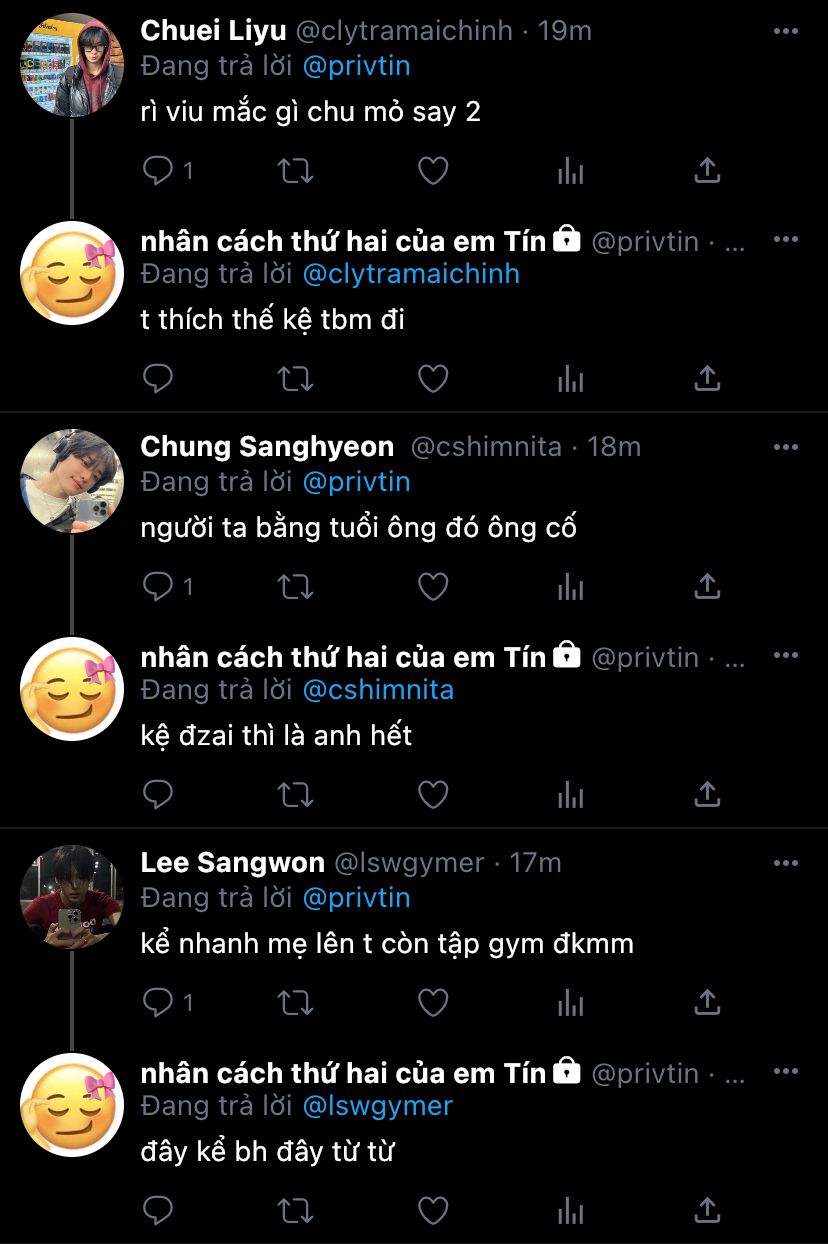Open Chung Sanghyeon's profile picture
The image size is (828, 1244).
[x=72, y=481]
